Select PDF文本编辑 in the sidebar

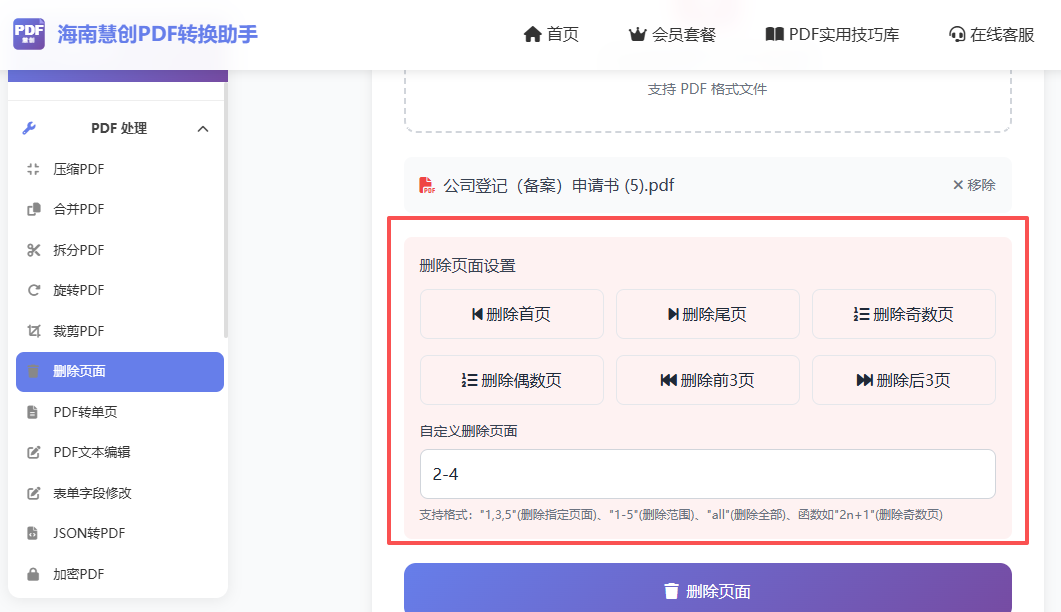pos(120,452)
